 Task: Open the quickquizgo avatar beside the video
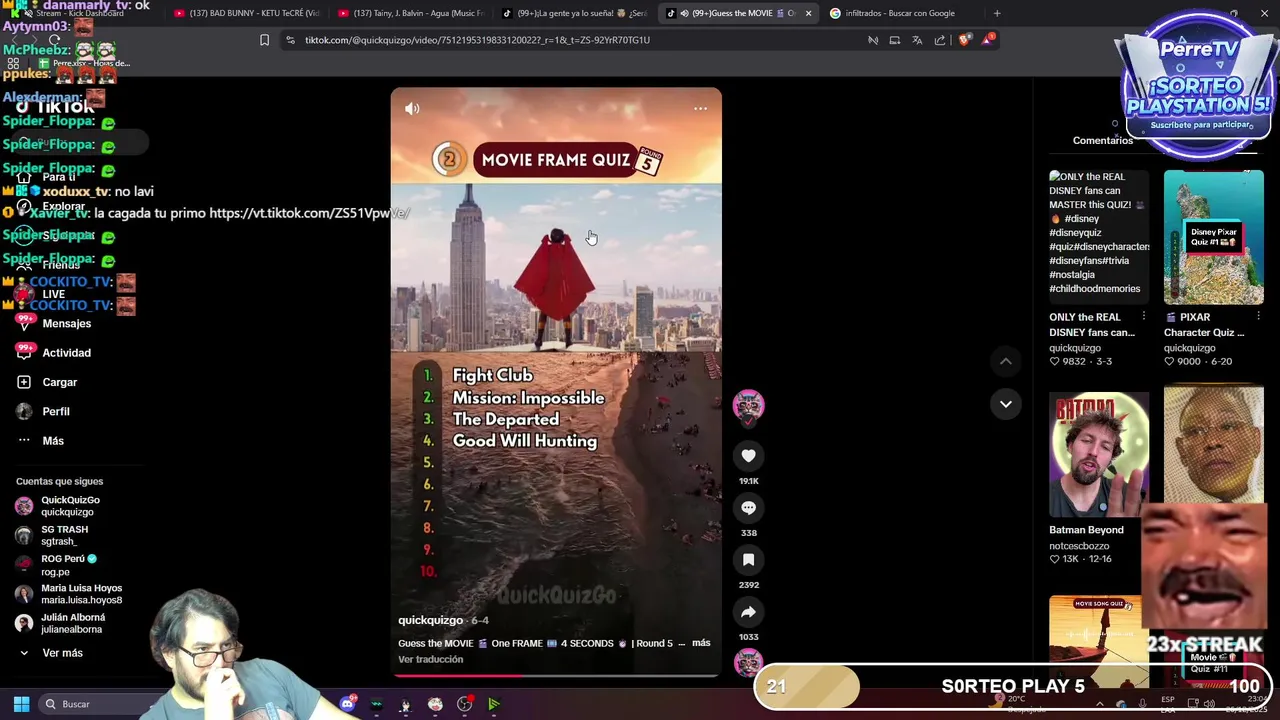(748, 405)
